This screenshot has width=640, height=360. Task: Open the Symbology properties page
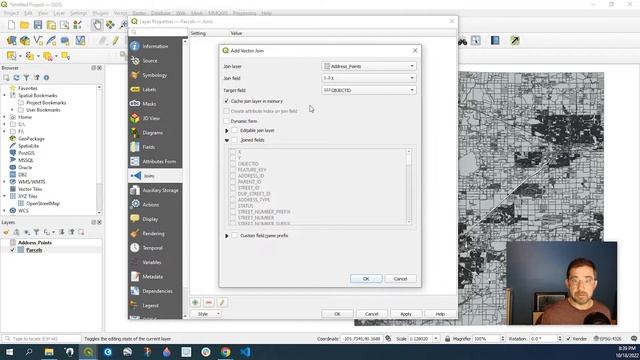point(155,75)
